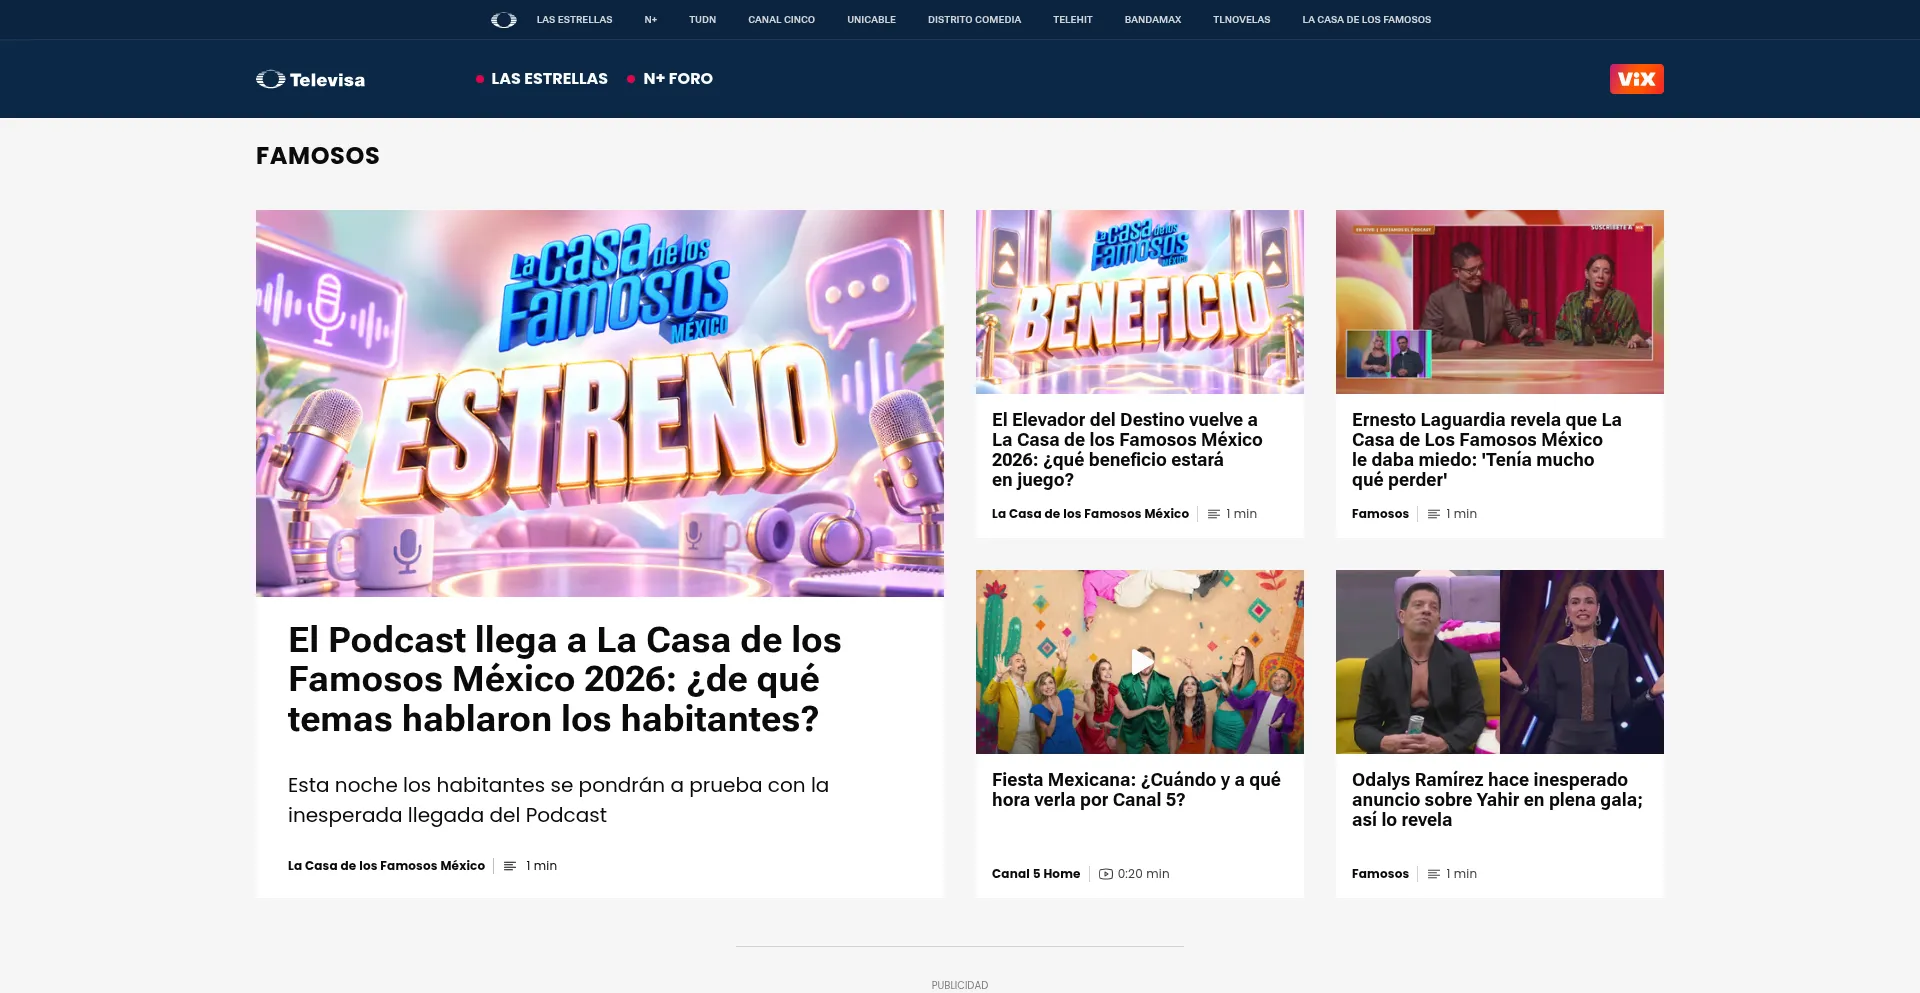Watch LAS ESTRELLAS live link in header
1920x993 pixels.
point(549,79)
